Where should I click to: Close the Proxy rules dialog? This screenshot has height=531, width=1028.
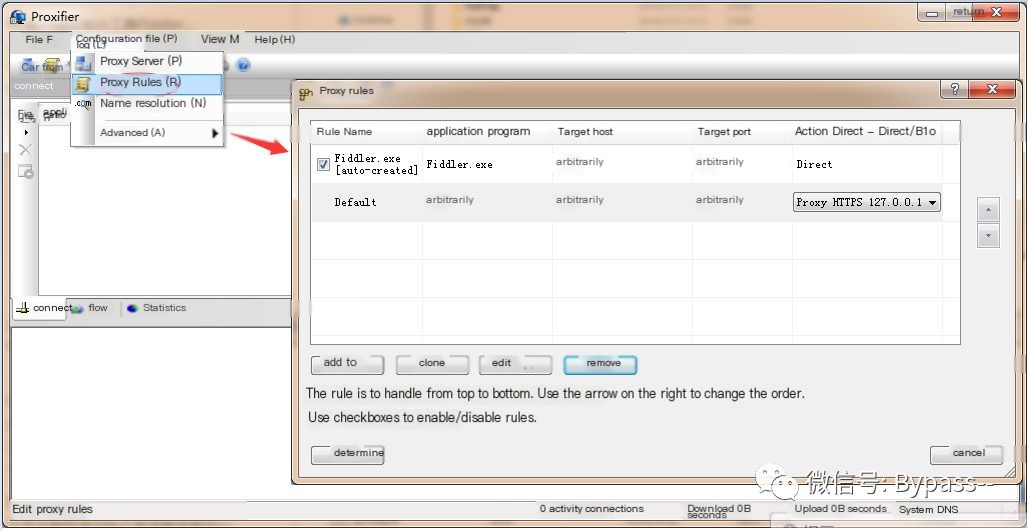(x=991, y=90)
